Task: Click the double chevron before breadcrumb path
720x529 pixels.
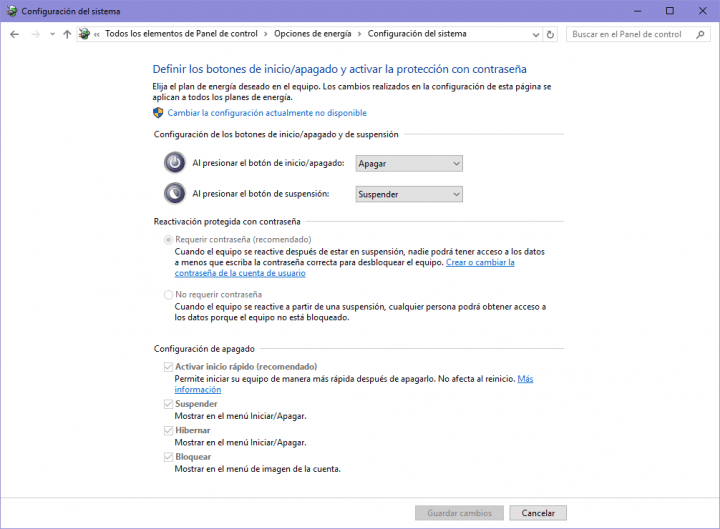Action: 97,34
